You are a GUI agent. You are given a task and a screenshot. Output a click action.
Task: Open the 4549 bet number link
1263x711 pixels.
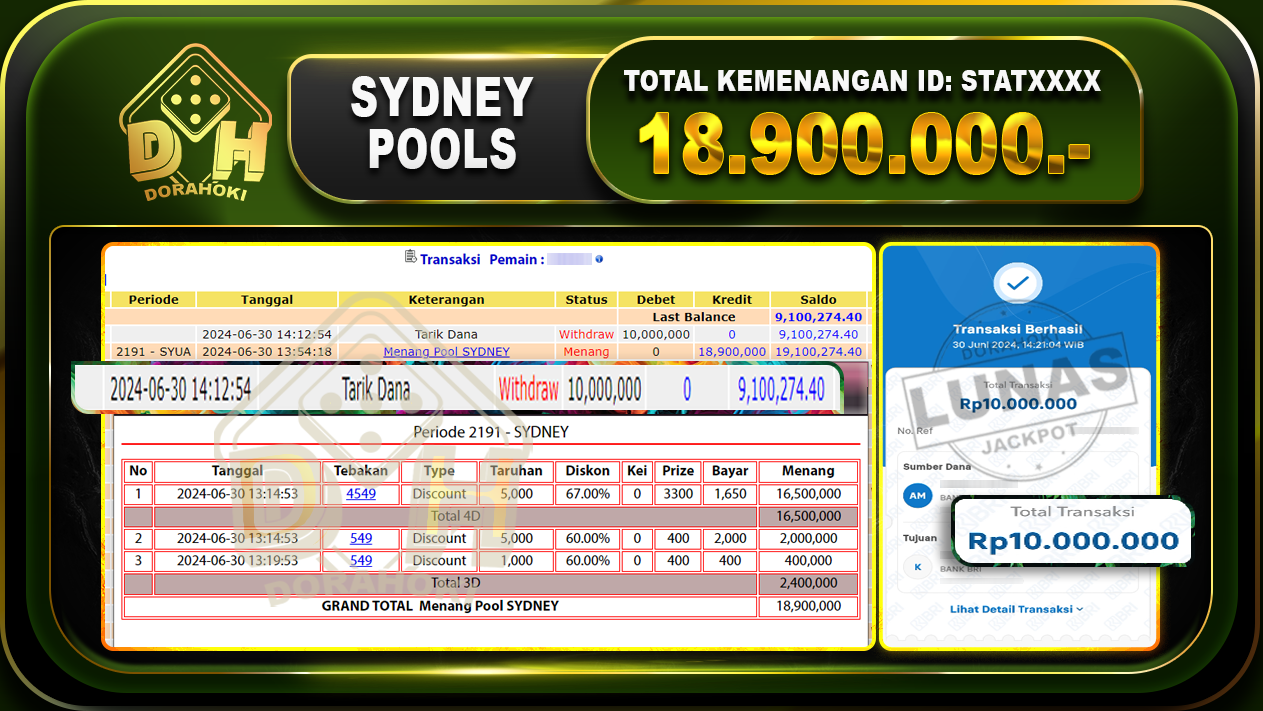(360, 493)
